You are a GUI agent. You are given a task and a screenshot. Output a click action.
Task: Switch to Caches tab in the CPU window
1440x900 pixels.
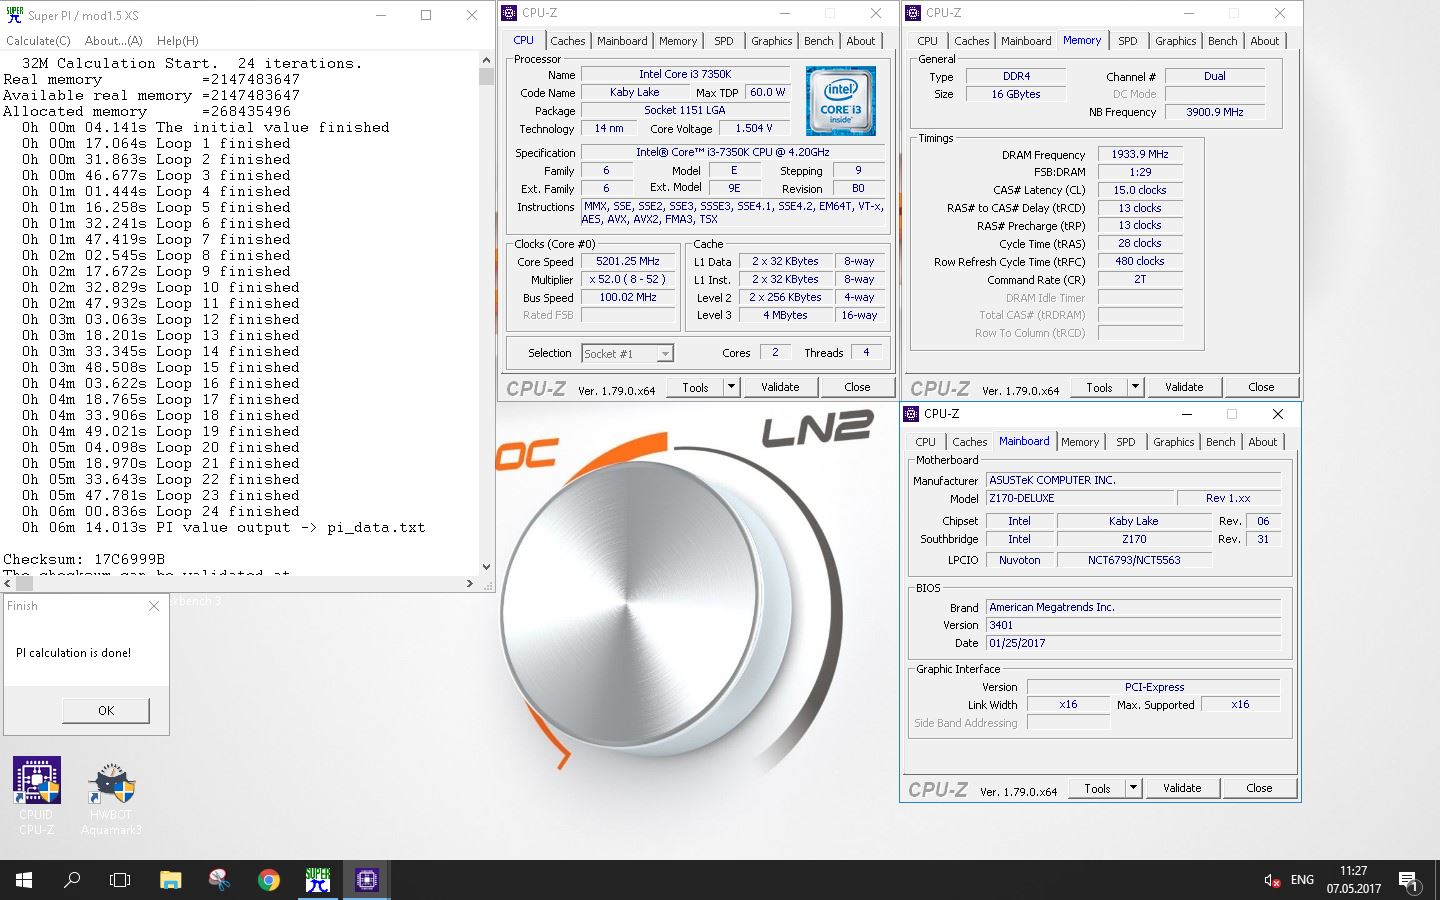(567, 41)
